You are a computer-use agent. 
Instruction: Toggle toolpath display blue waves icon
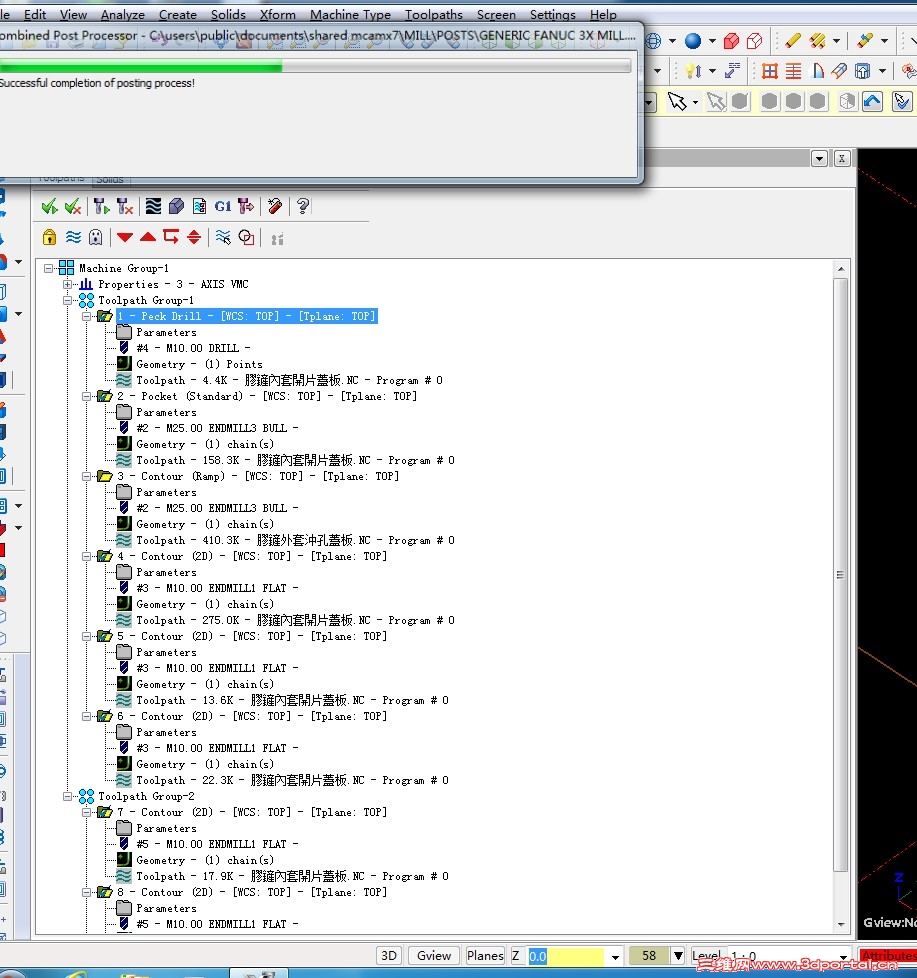point(73,238)
